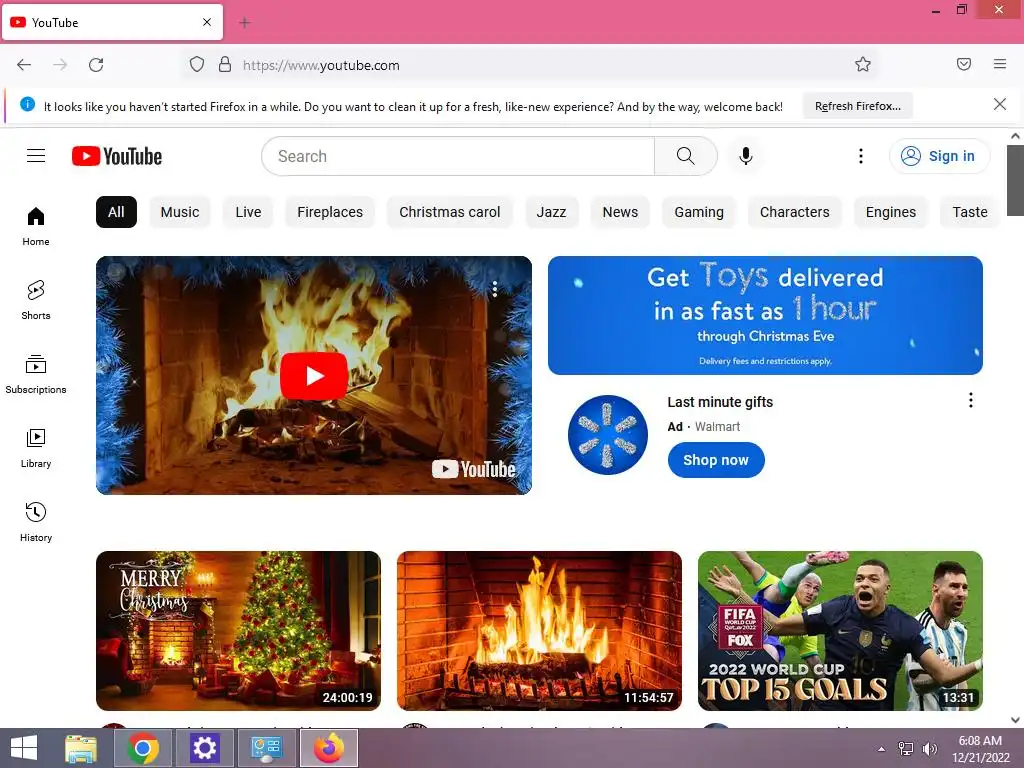Open tracking protection shield icon
Screen dimensions: 1024x768
pyautogui.click(x=197, y=65)
